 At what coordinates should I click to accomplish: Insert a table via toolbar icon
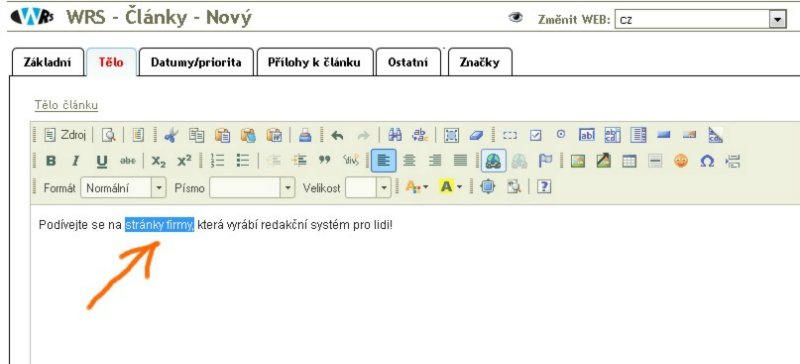coord(630,161)
